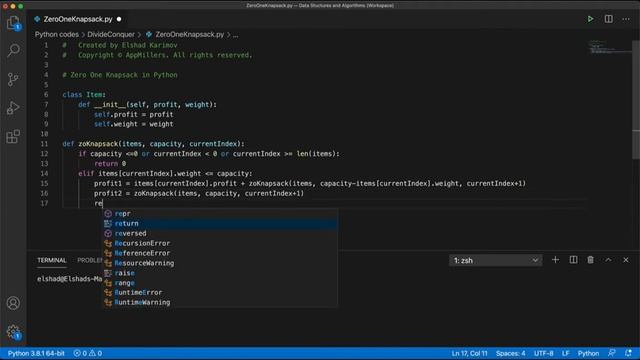Viewport: 640px width, 360px height.
Task: Add a new terminal with plus icon
Action: pos(555,260)
